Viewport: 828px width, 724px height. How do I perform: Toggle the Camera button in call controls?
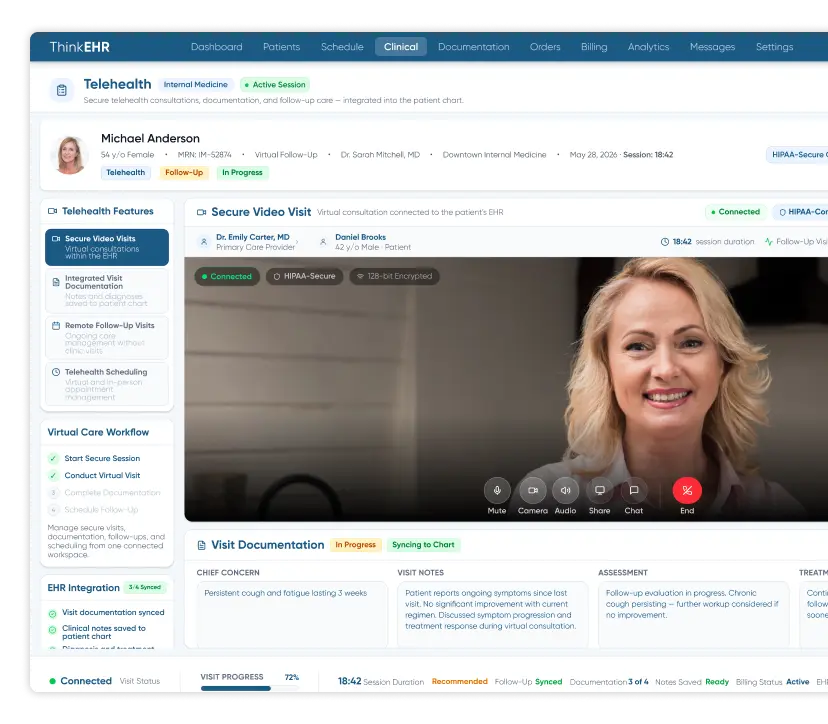pyautogui.click(x=532, y=490)
